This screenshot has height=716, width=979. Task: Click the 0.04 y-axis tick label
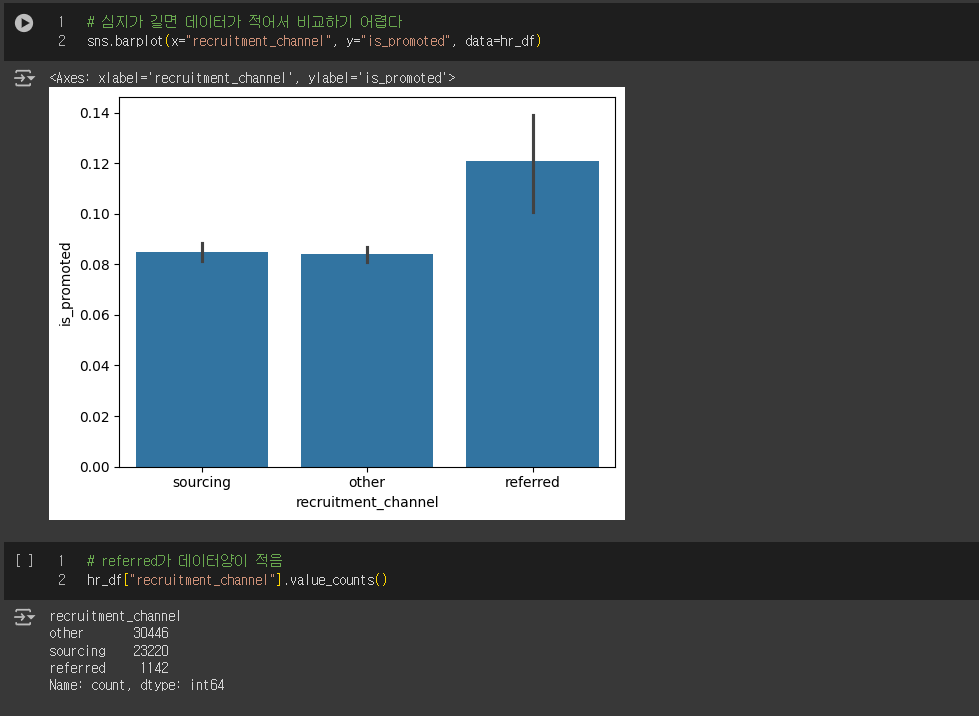pyautogui.click(x=94, y=366)
